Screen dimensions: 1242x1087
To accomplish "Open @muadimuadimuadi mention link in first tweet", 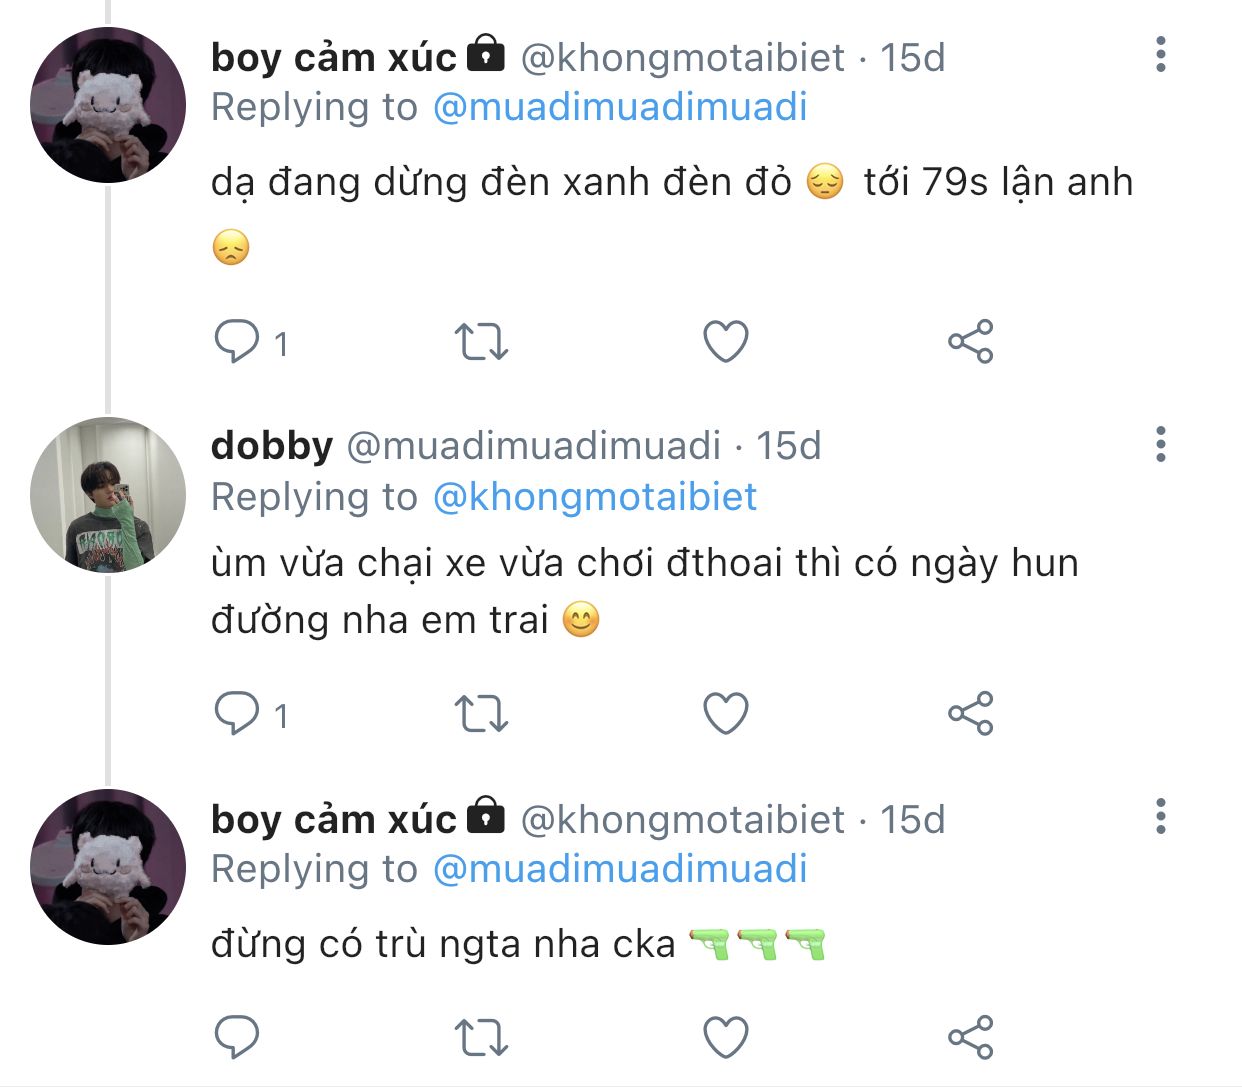I will 620,107.
